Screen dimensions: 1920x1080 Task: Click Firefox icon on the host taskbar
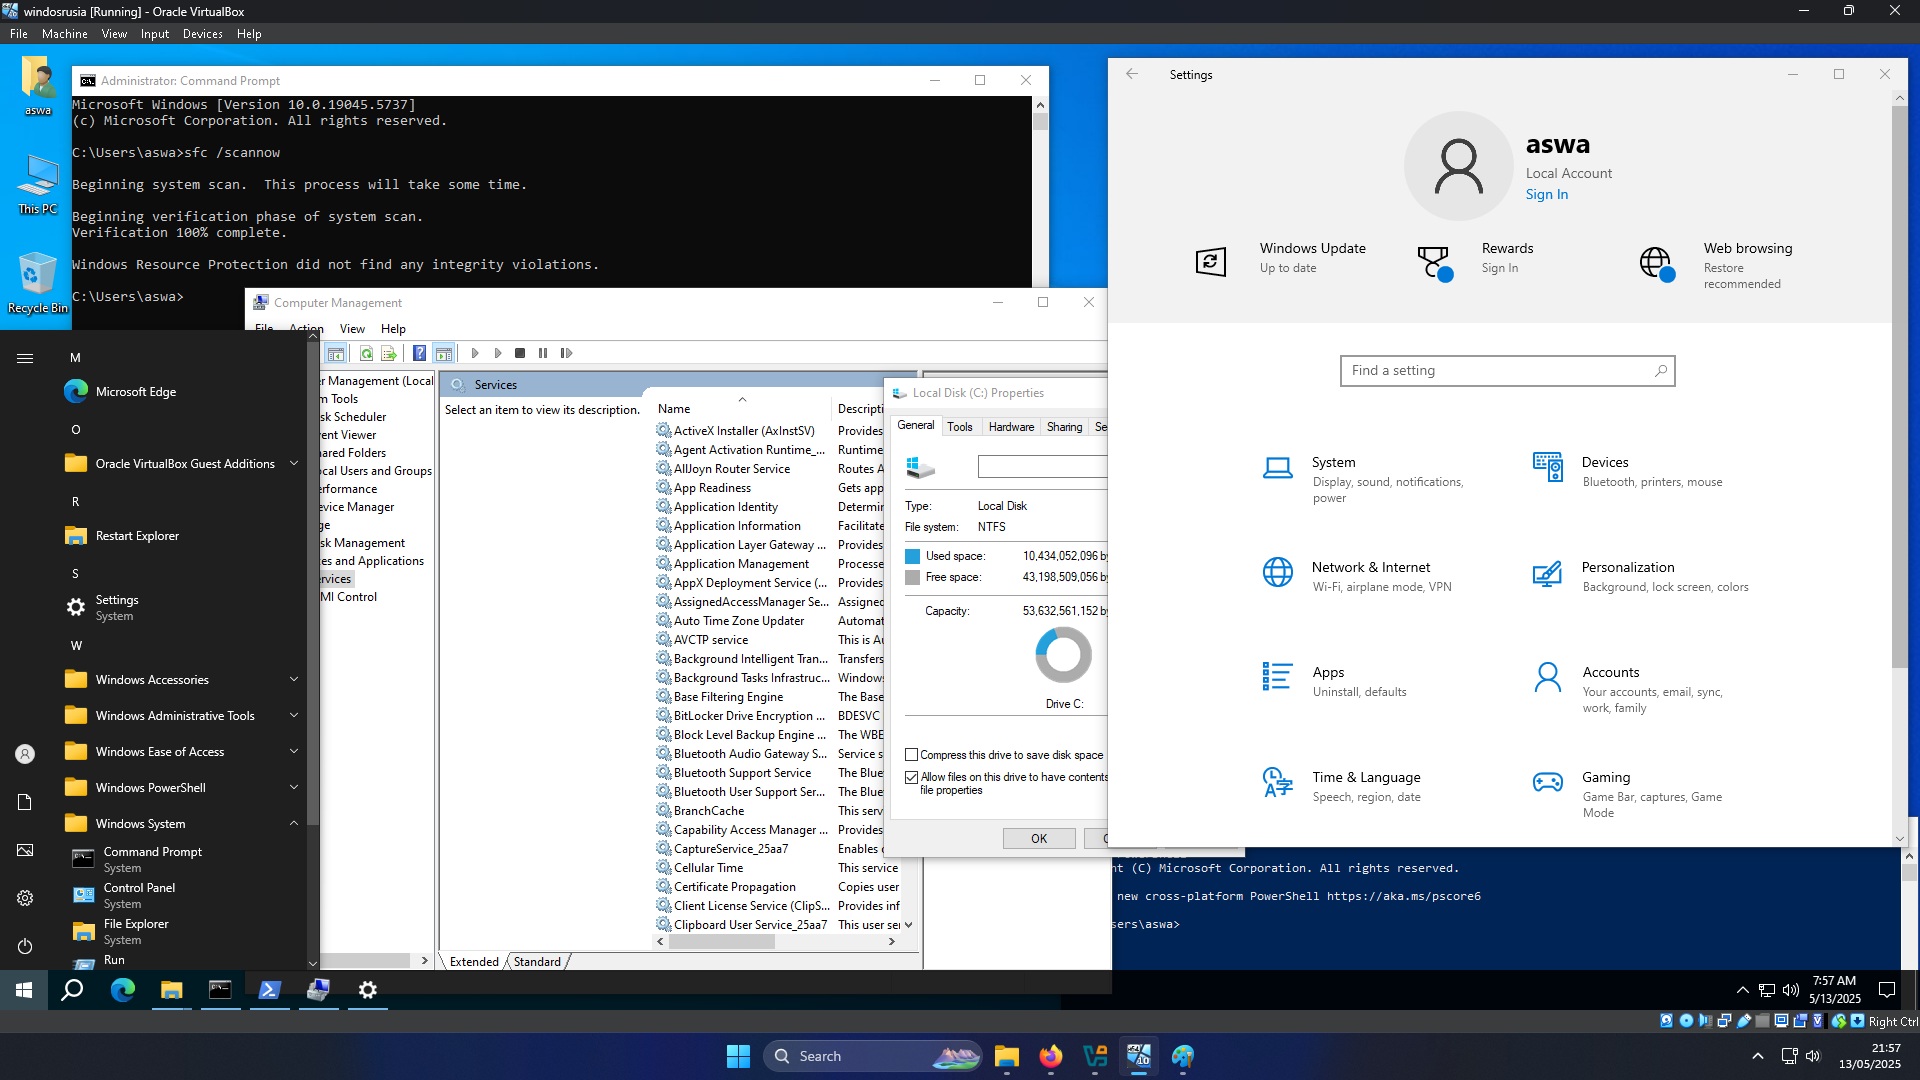click(1050, 1056)
